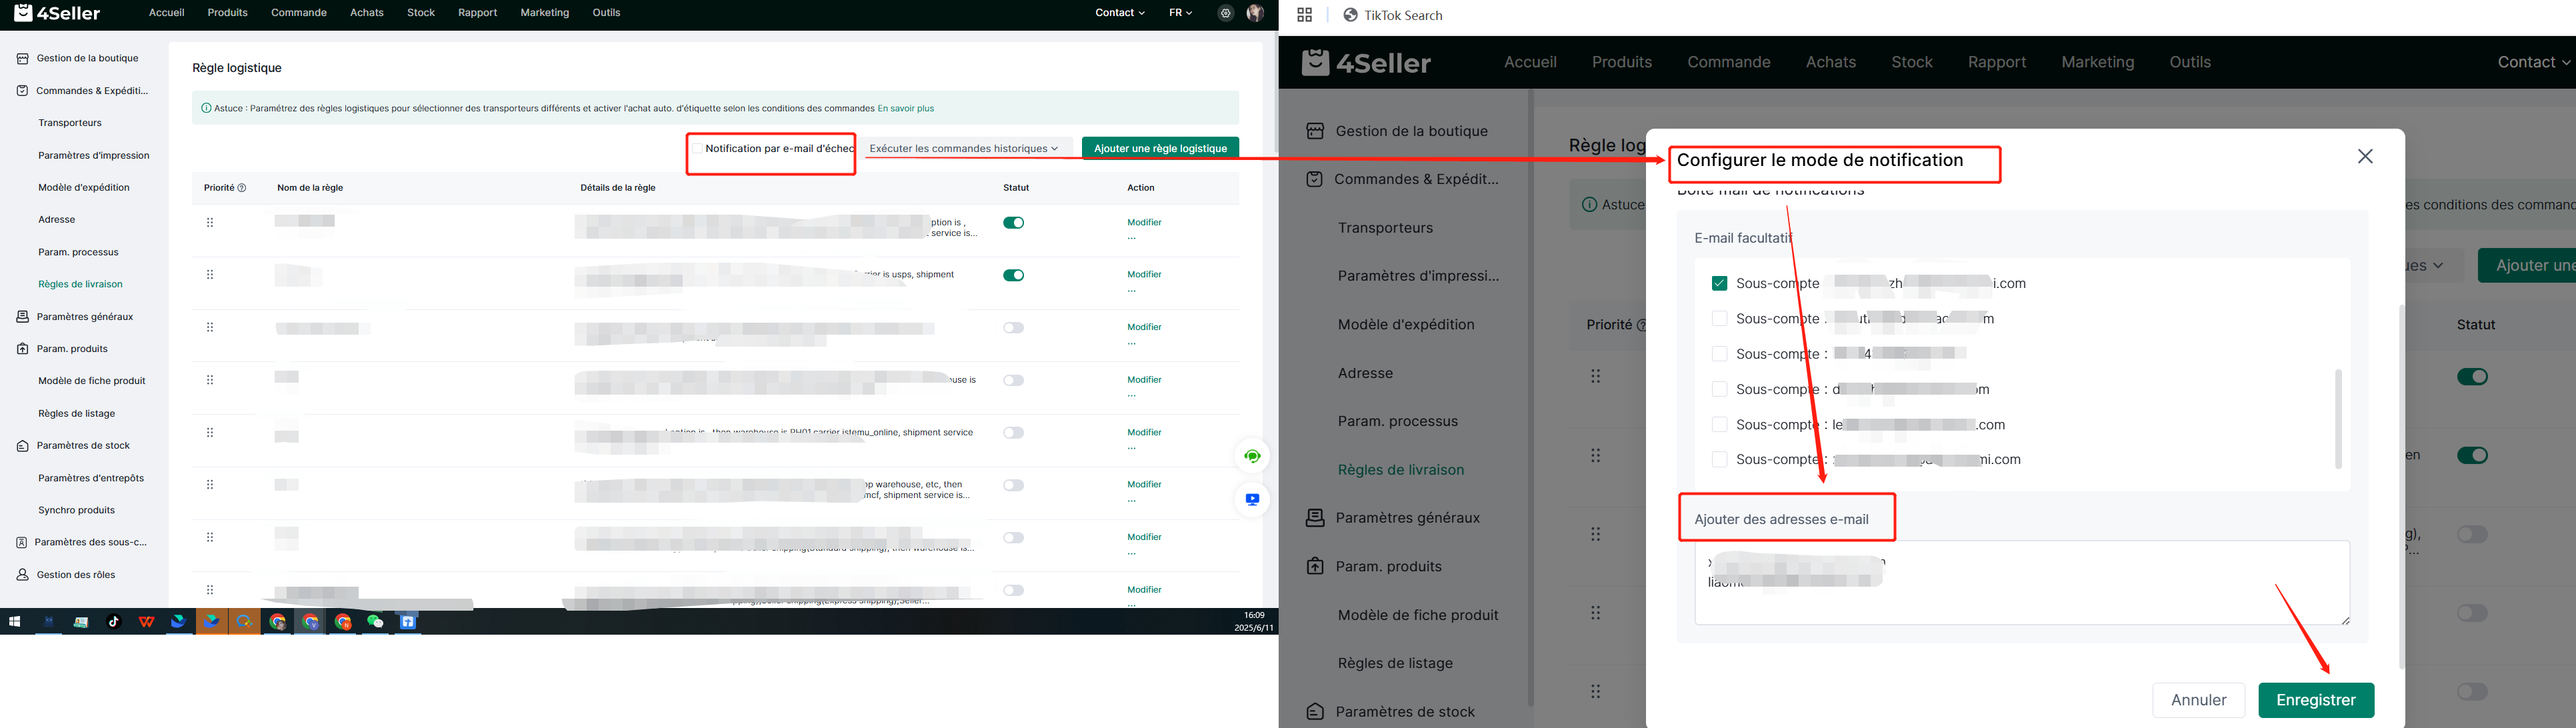Open the green customer service headset icon
The width and height of the screenshot is (2576, 728).
tap(1252, 456)
